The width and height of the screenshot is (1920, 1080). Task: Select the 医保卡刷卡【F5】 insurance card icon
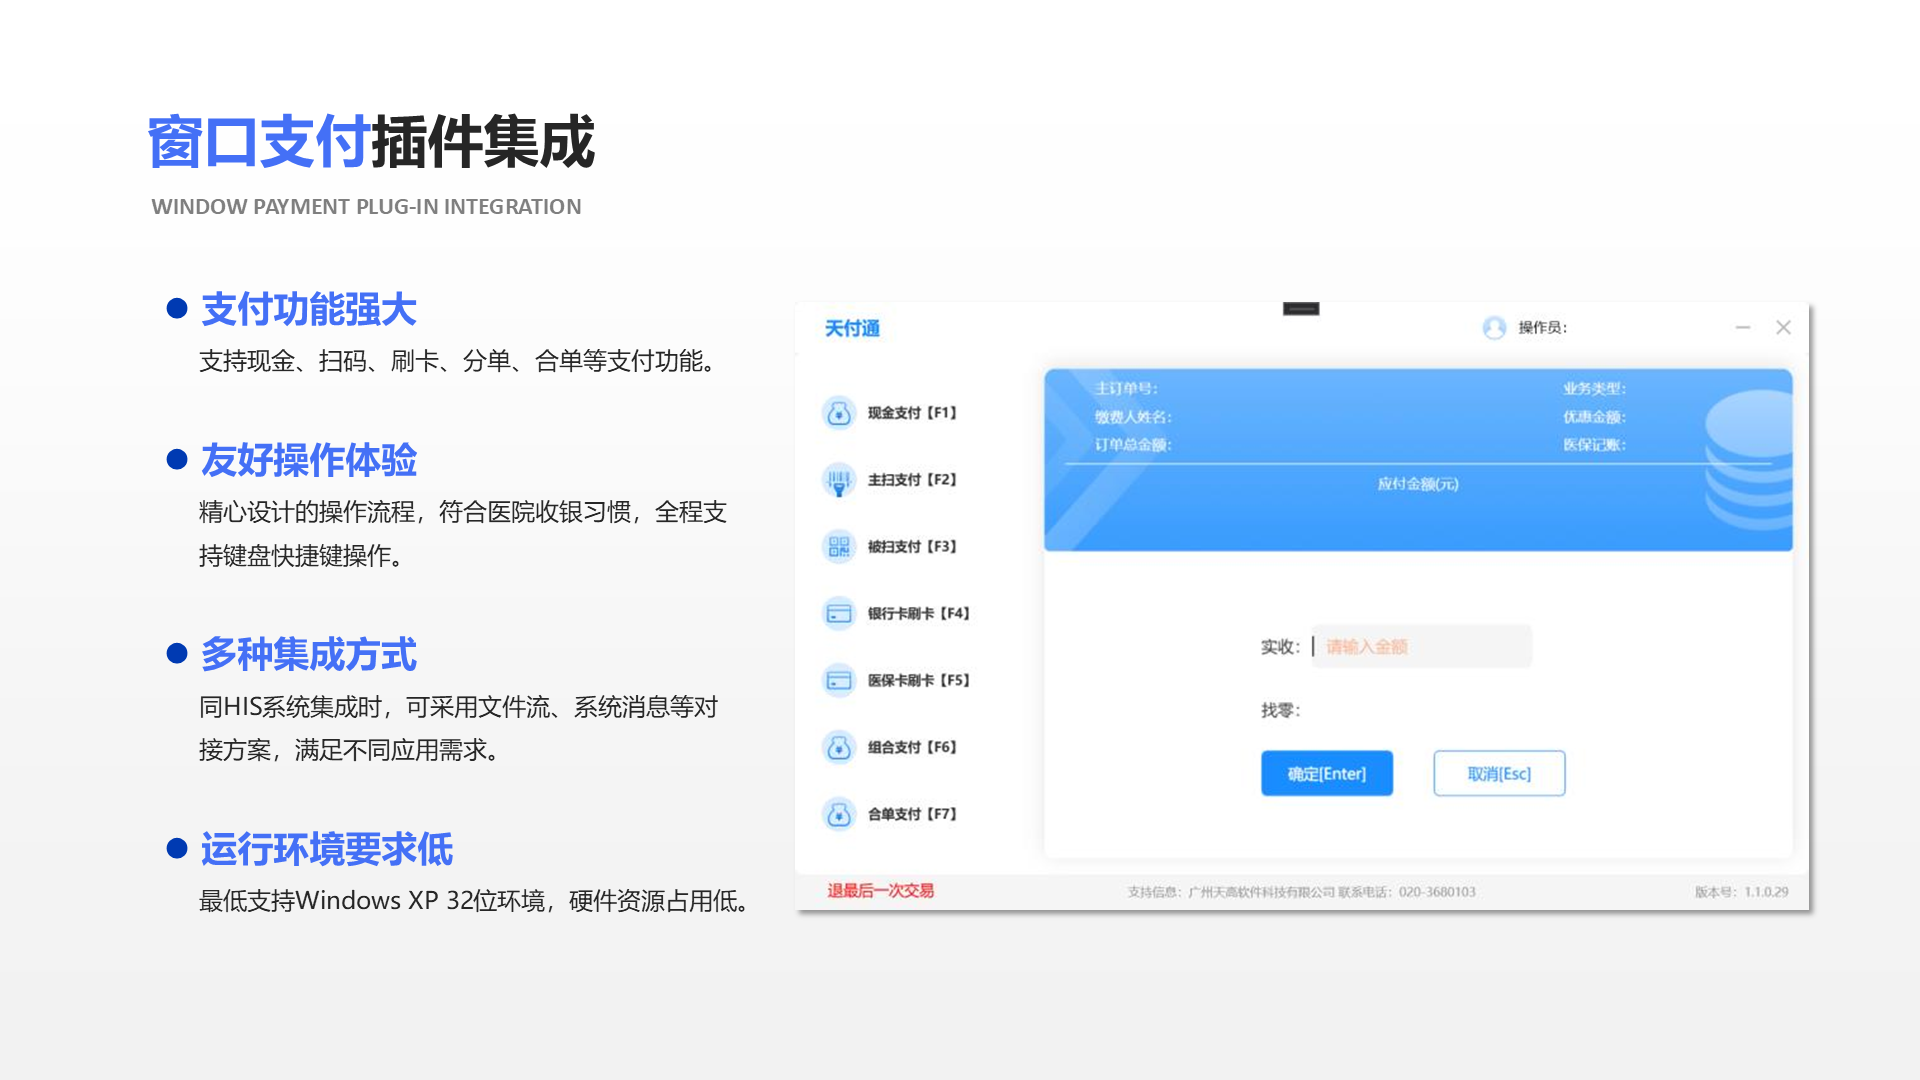click(x=839, y=680)
